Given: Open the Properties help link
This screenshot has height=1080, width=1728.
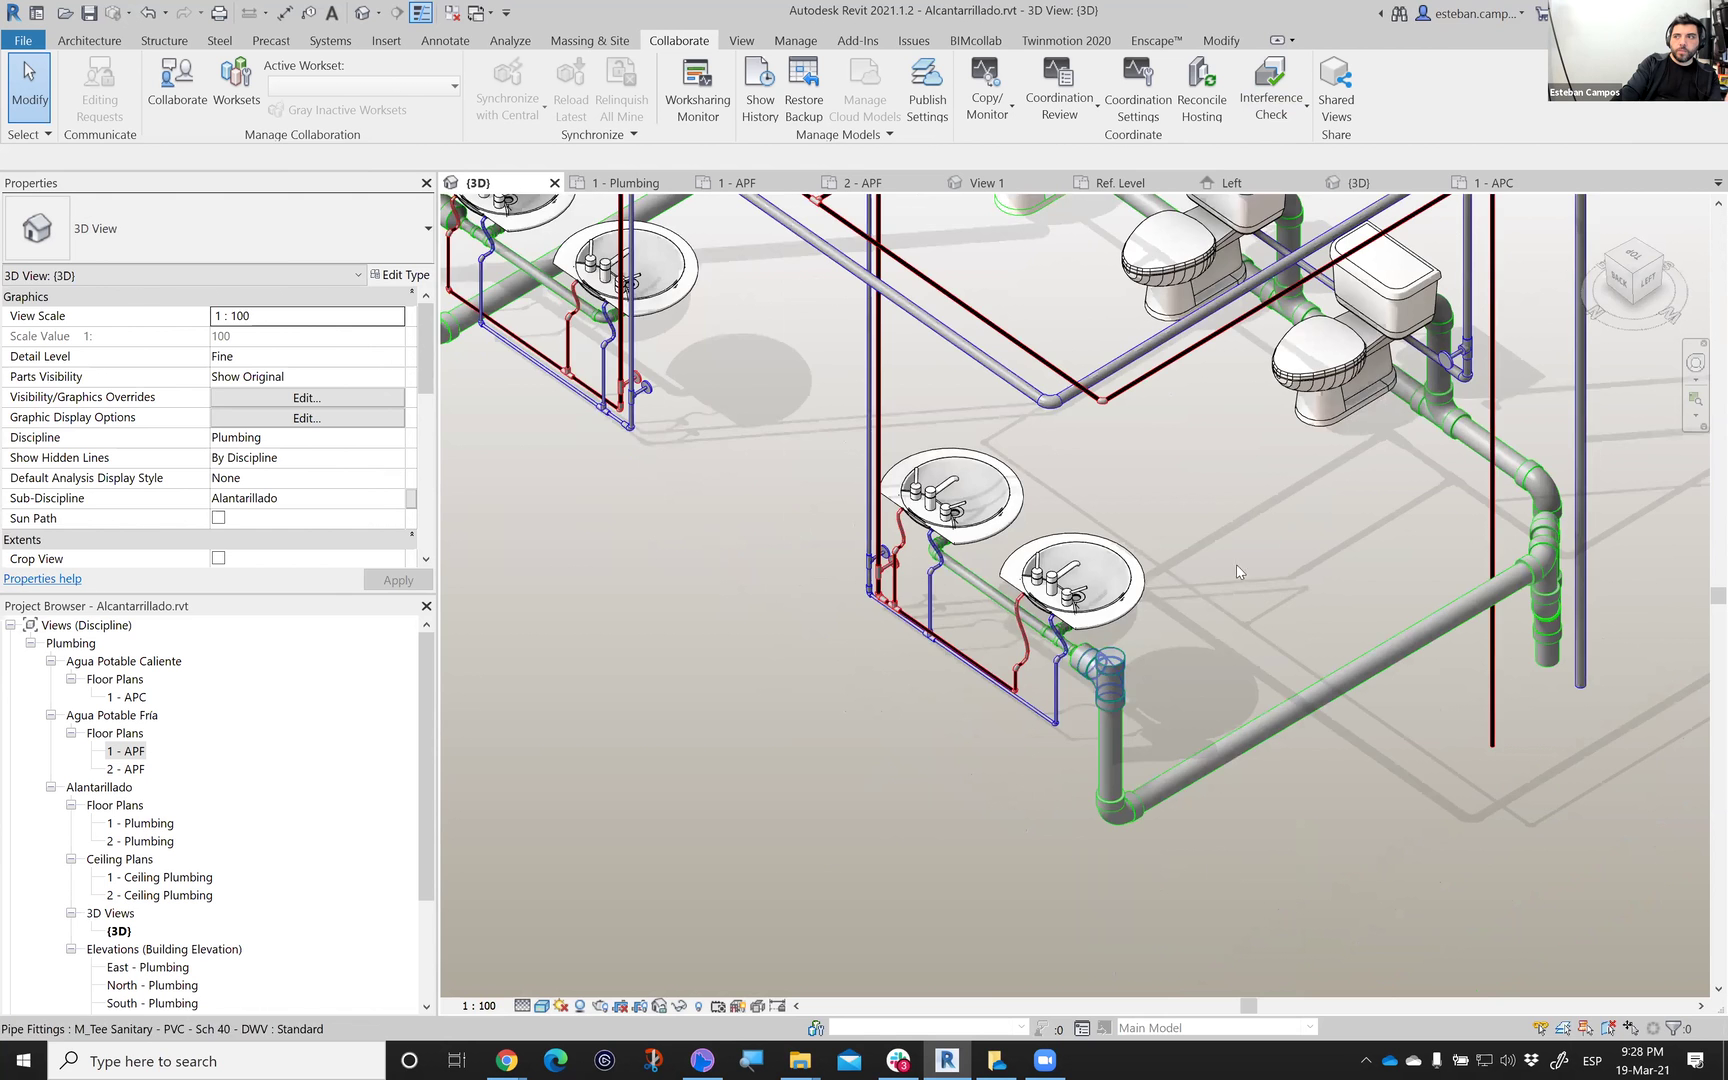Looking at the screenshot, I should pyautogui.click(x=43, y=579).
